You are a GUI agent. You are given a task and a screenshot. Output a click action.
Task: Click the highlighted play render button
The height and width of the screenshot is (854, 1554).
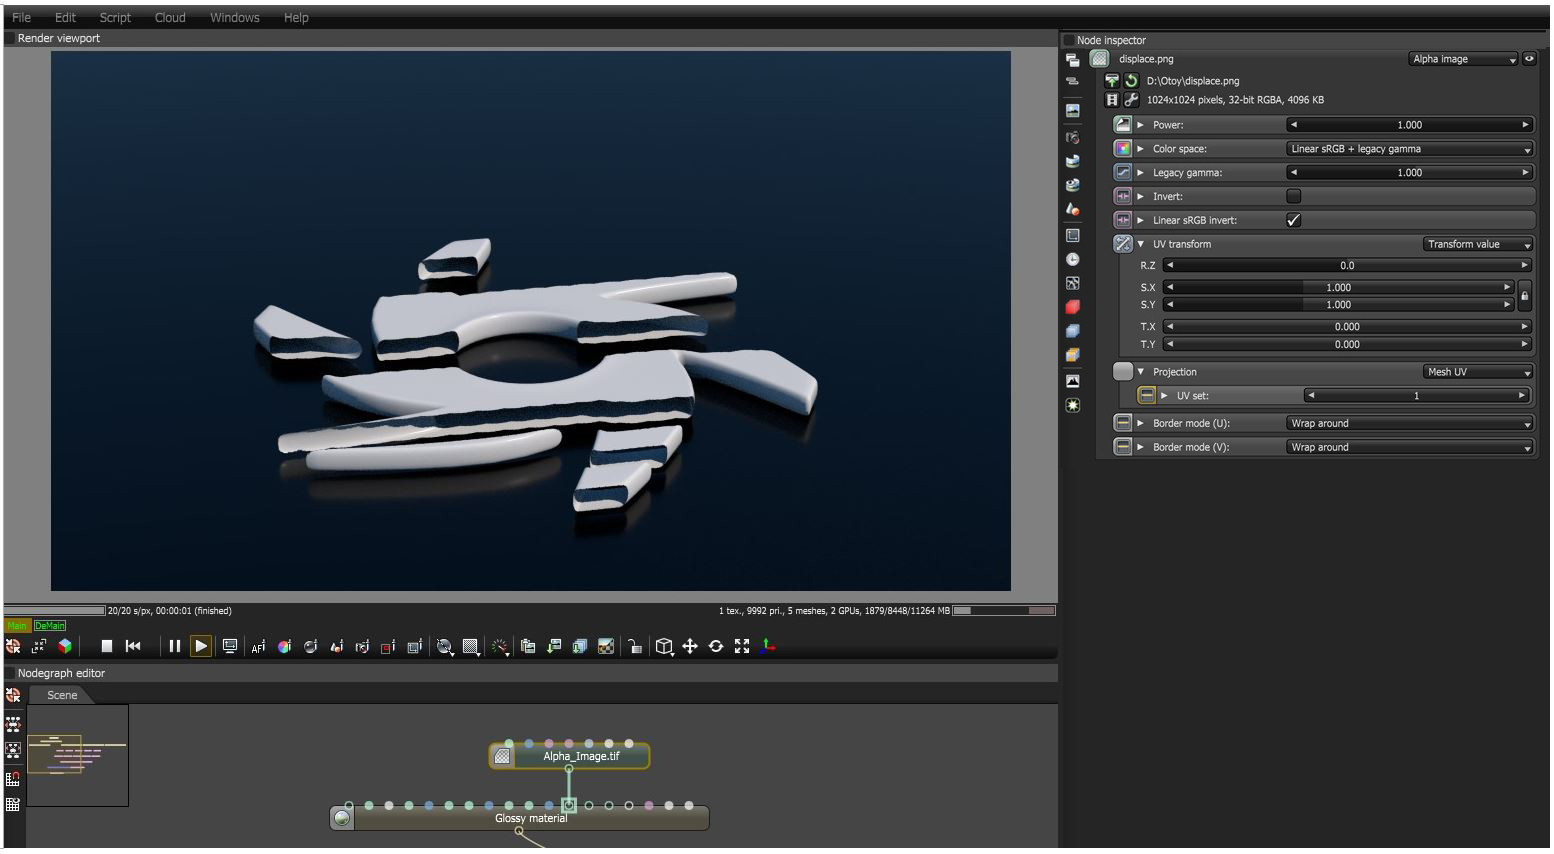point(201,646)
